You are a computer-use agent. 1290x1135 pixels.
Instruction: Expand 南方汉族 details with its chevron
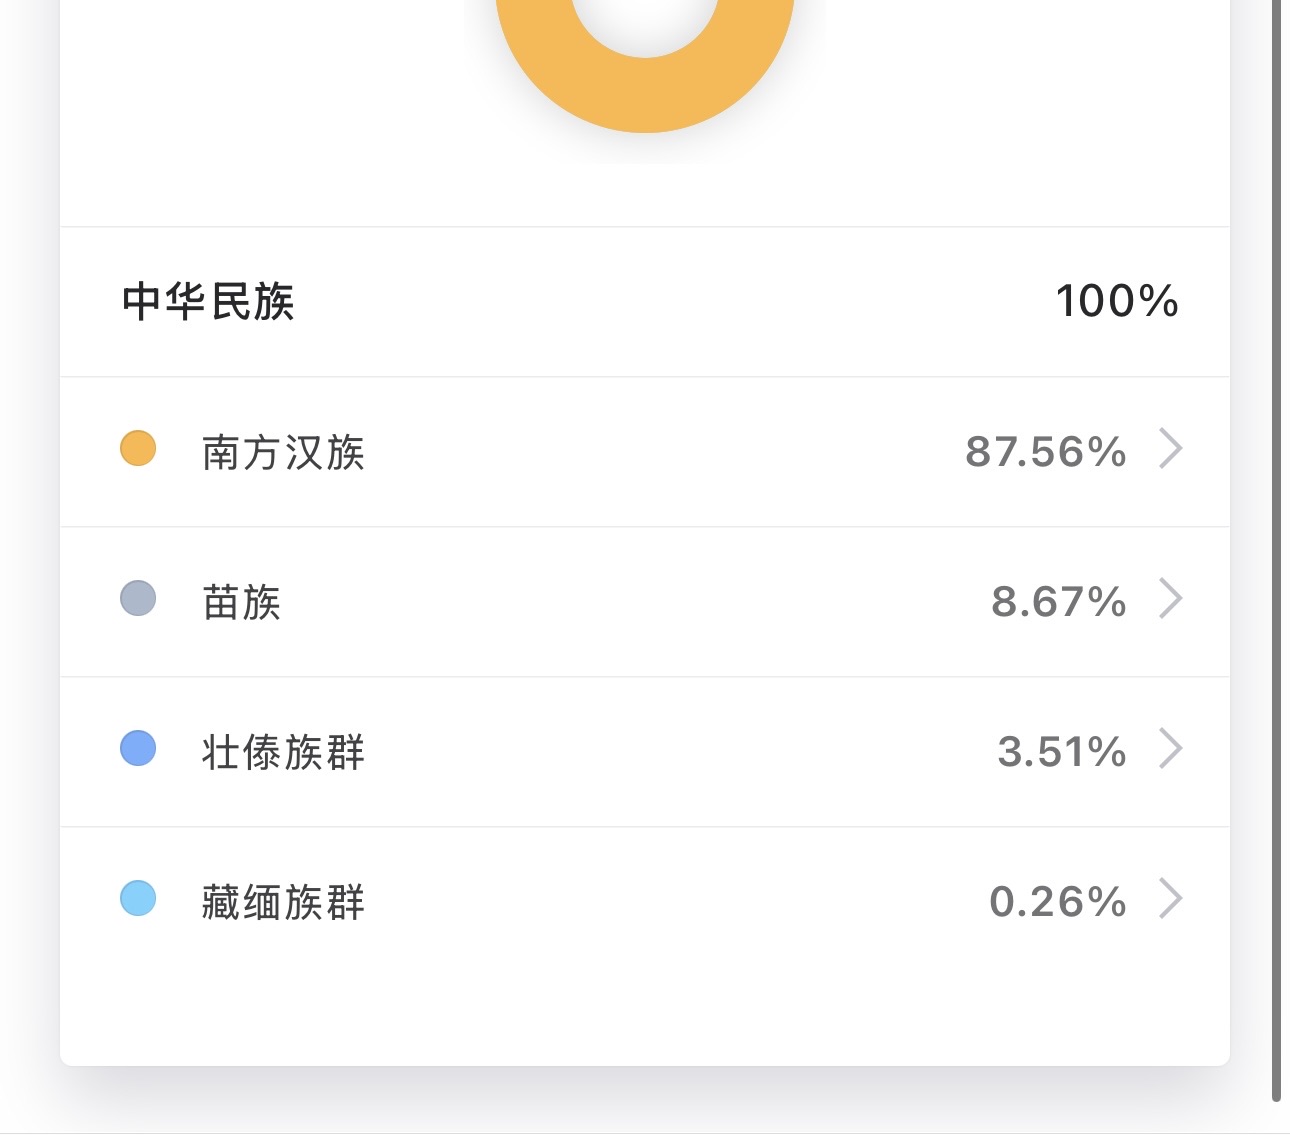pos(1170,449)
